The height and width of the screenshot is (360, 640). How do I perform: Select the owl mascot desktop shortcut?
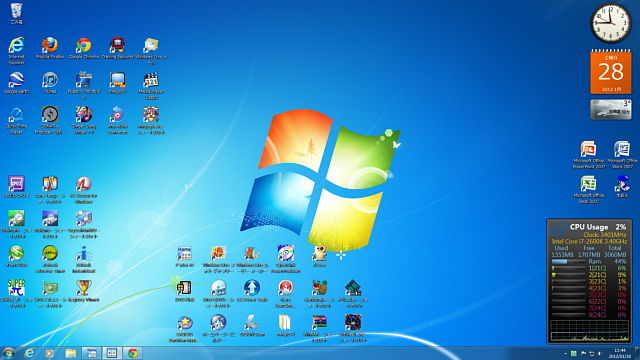click(x=319, y=256)
